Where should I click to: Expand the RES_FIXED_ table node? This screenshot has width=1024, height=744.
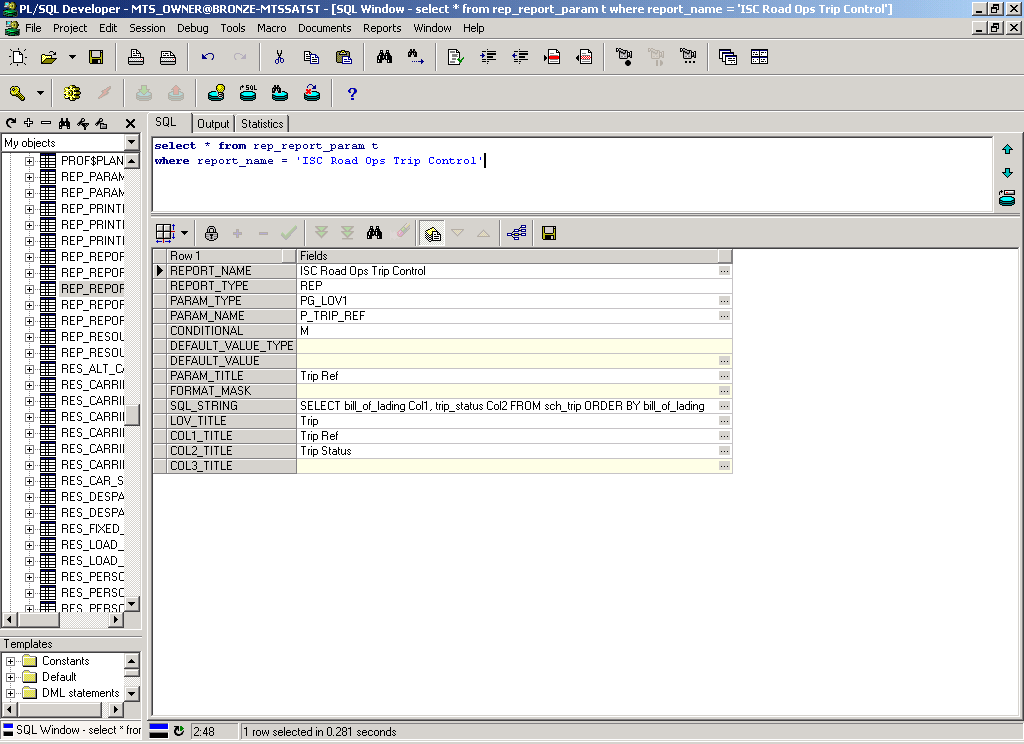pyautogui.click(x=29, y=529)
